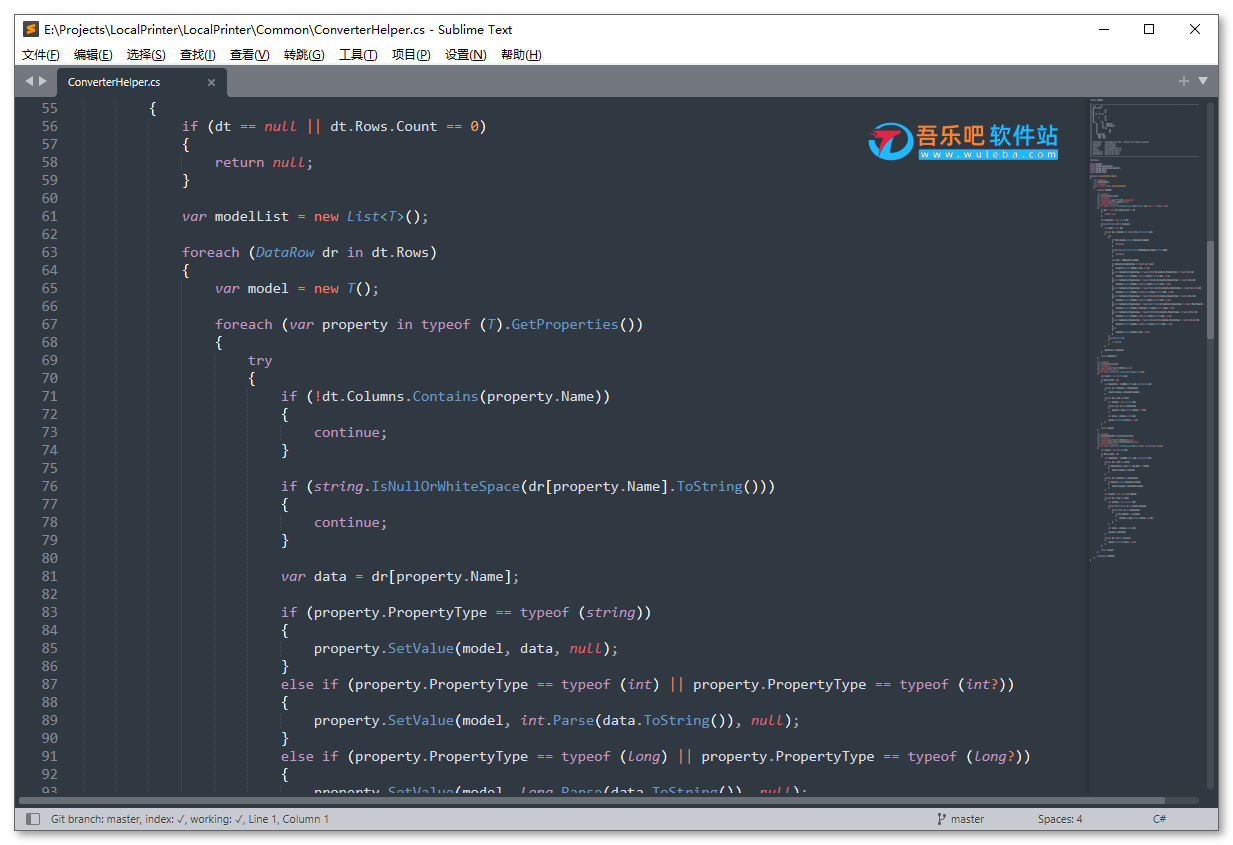Open the 转跳(G) menu

(x=304, y=55)
